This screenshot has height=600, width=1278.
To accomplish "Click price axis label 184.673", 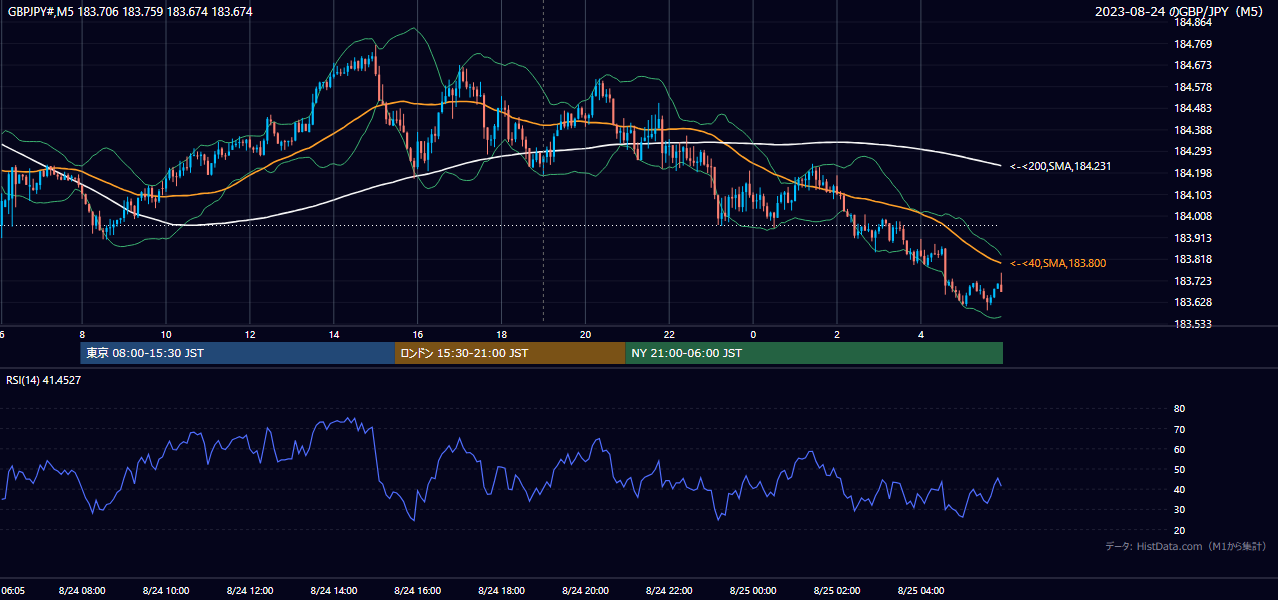I will point(1191,65).
